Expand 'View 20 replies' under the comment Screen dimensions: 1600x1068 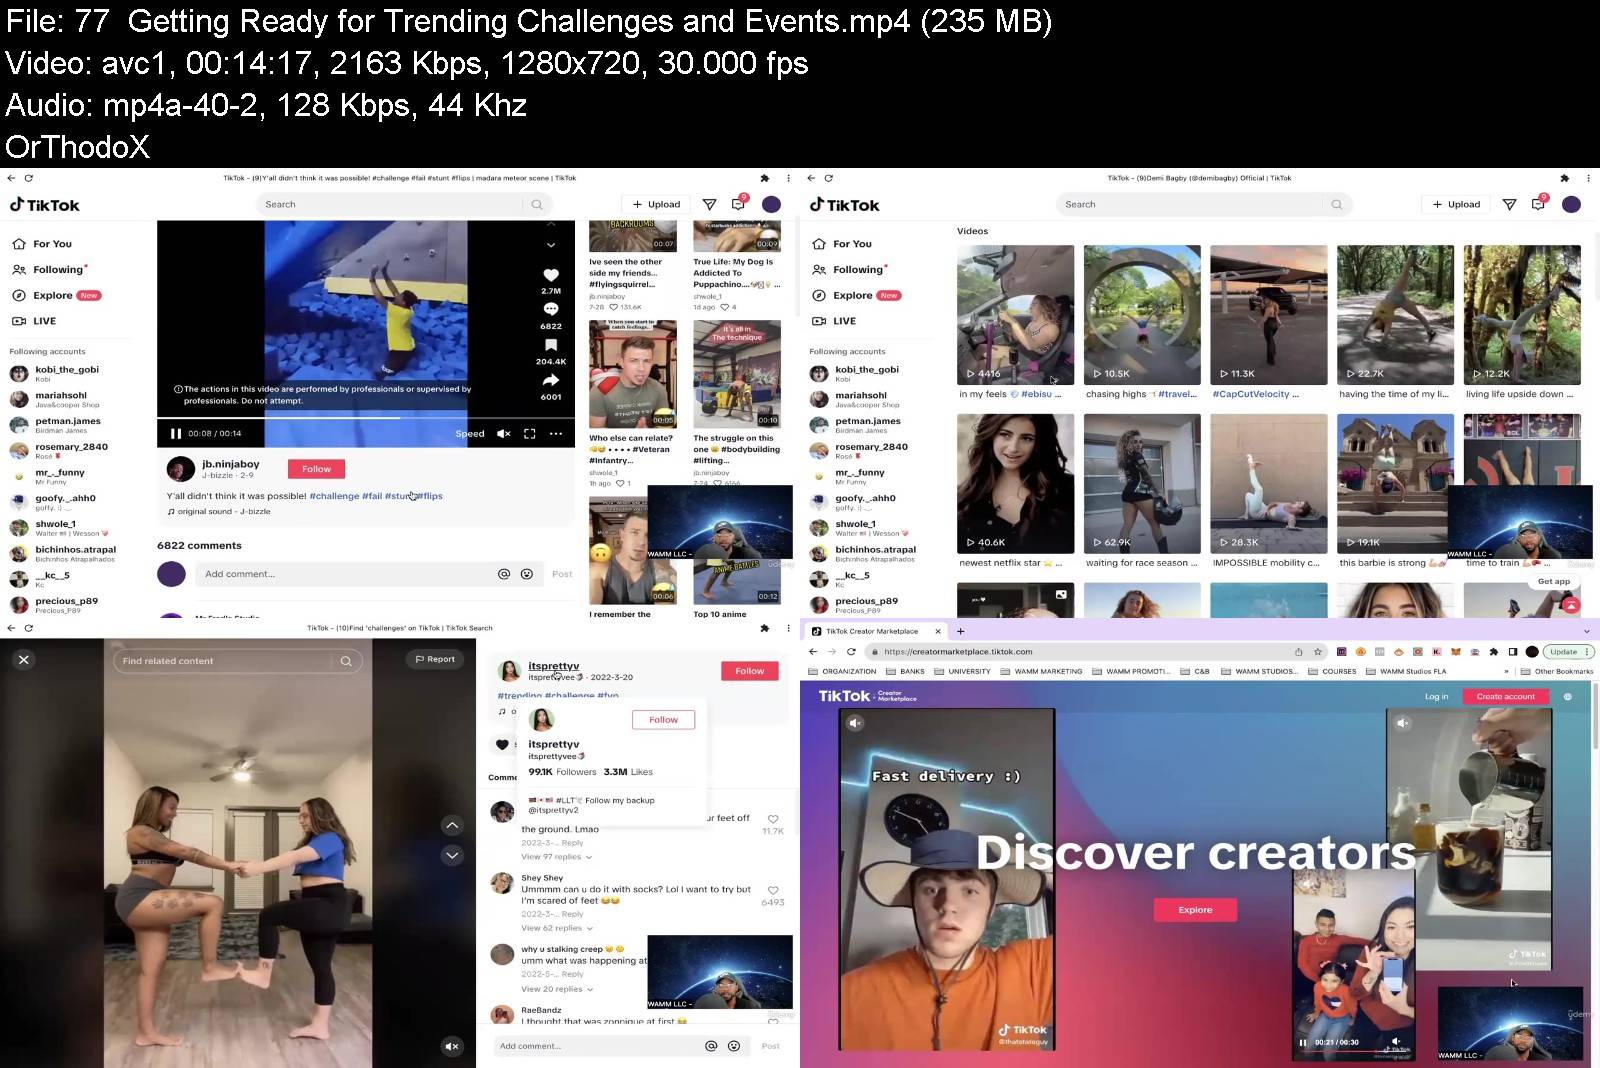pos(556,989)
